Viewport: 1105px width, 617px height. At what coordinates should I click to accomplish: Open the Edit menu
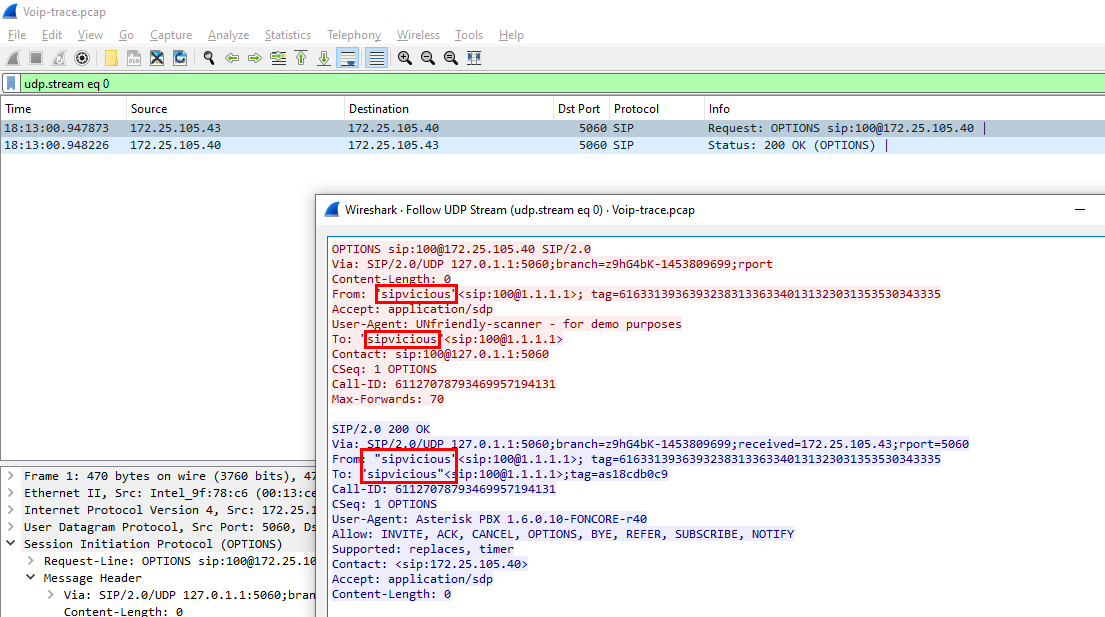tap(51, 35)
